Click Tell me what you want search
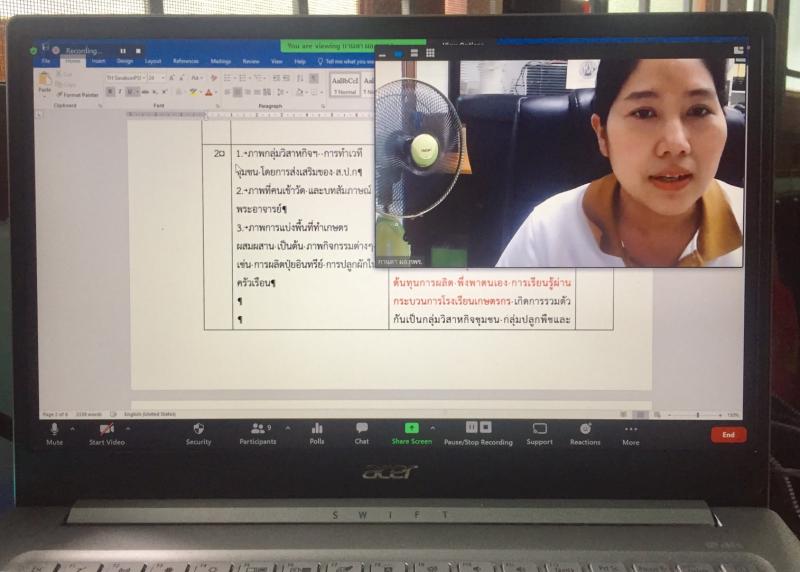The image size is (800, 572). click(346, 61)
